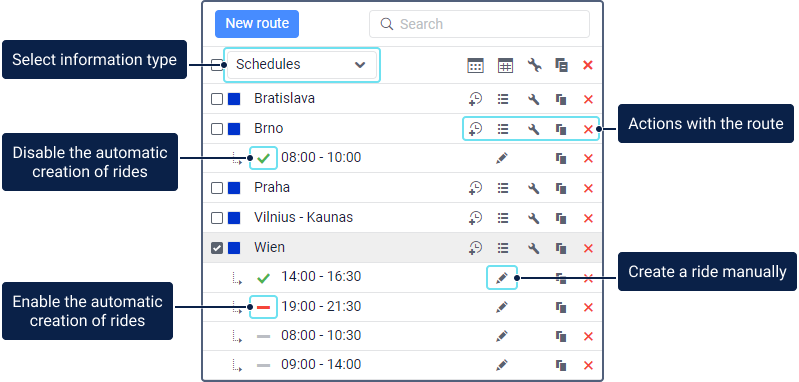Enable automatic rides for 19:00 - 21:30

[263, 307]
